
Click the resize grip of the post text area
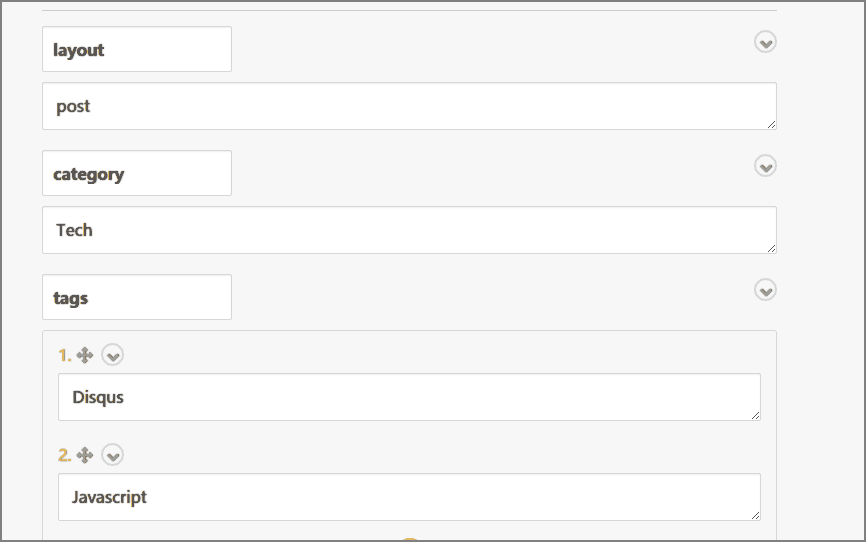point(772,125)
